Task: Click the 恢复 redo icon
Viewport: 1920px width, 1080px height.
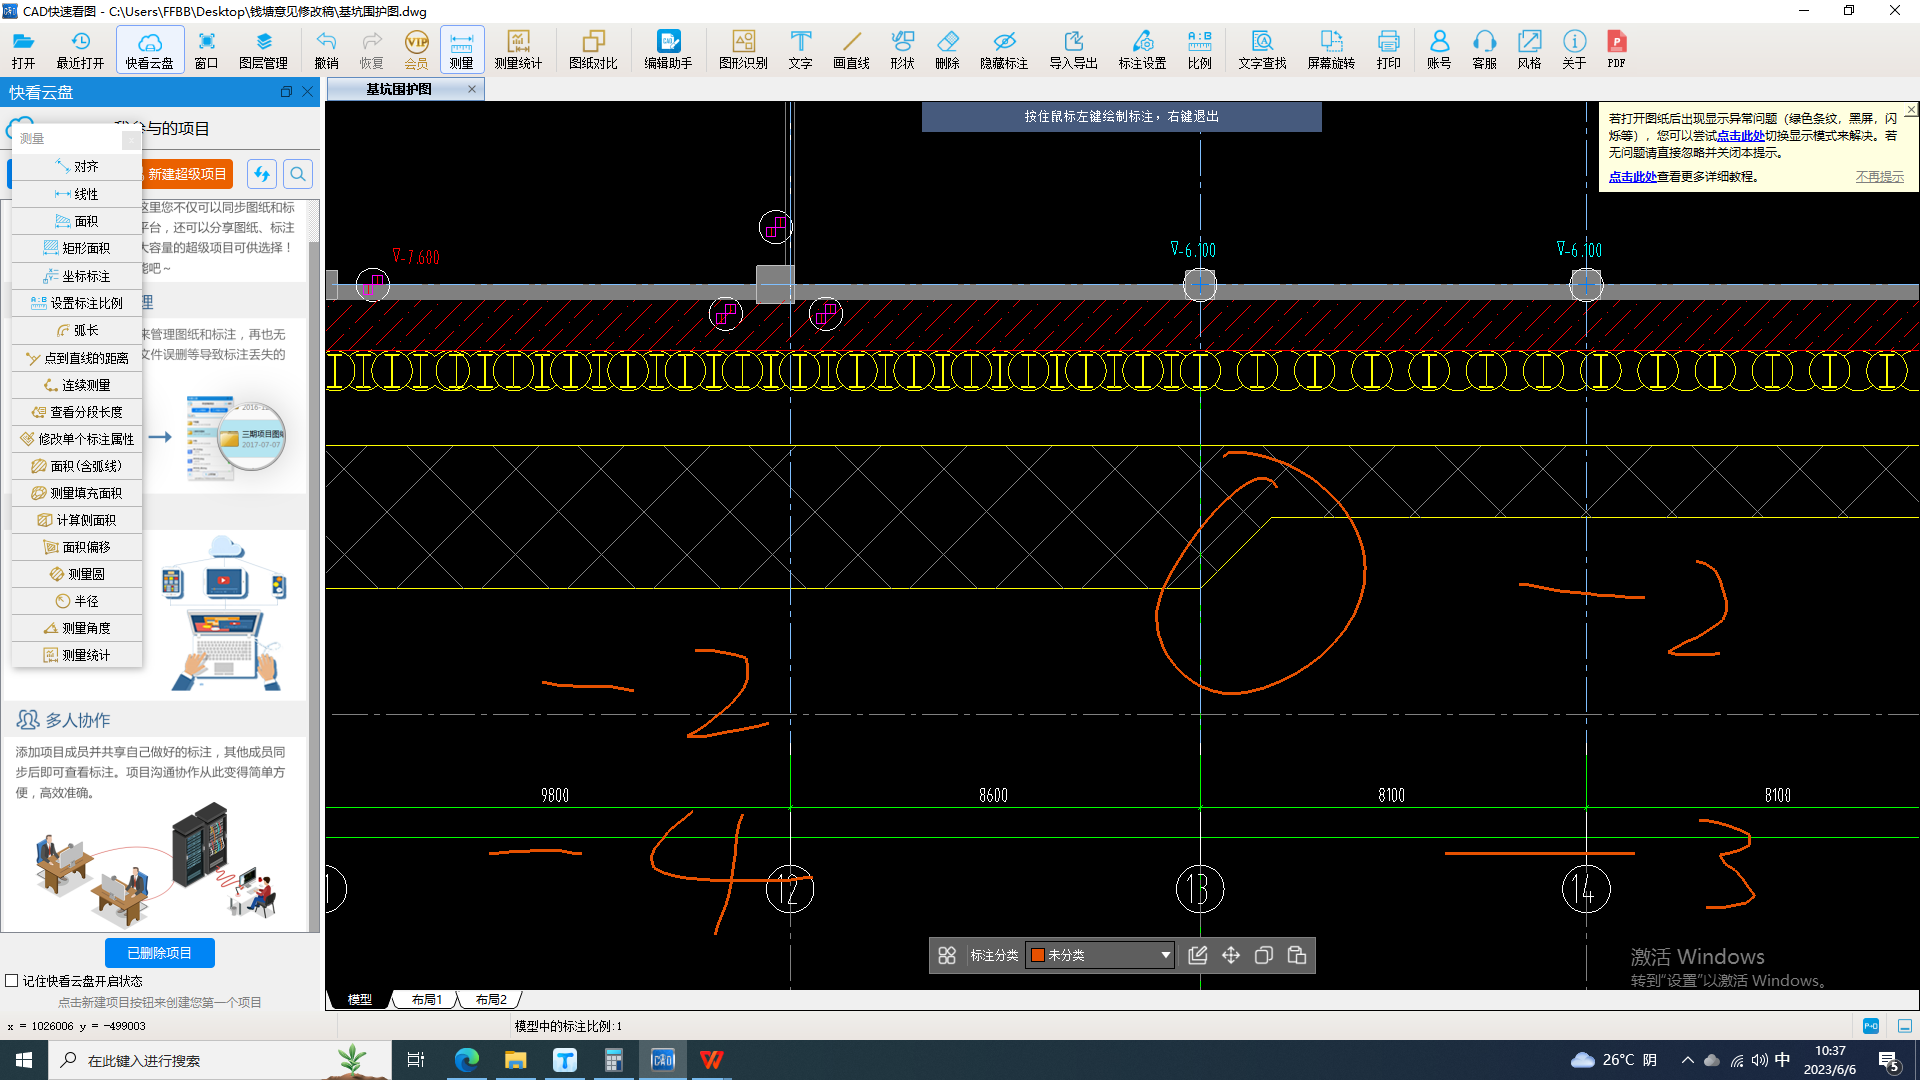Action: (x=371, y=49)
